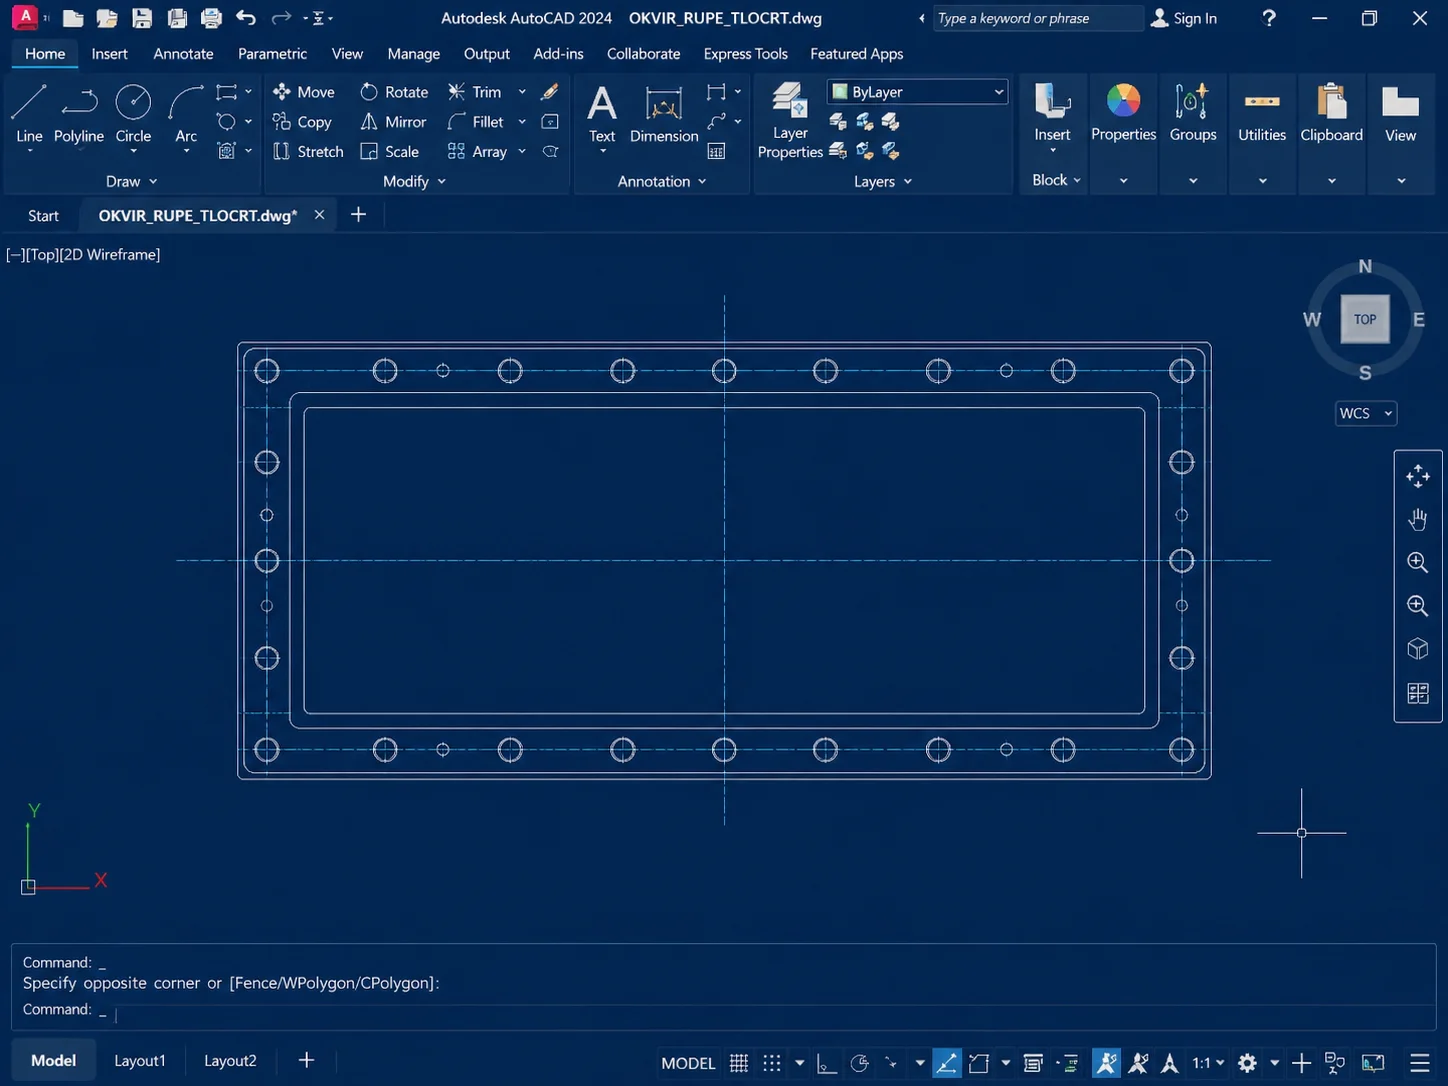Toggle ortho mode in status bar

tap(826, 1062)
